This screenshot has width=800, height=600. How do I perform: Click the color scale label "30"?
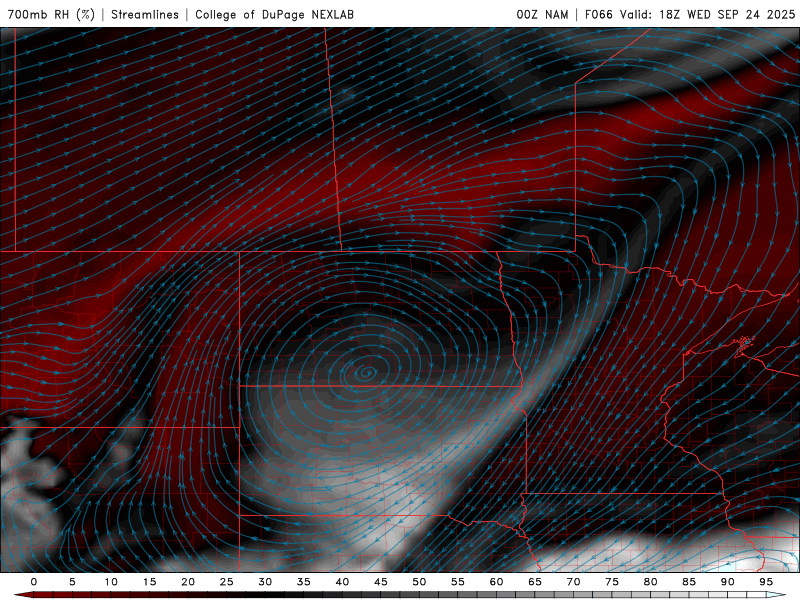(265, 582)
